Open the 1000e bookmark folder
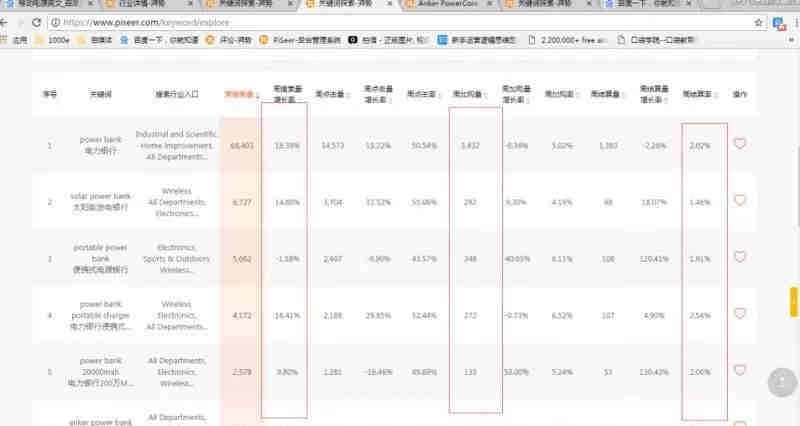 point(53,40)
